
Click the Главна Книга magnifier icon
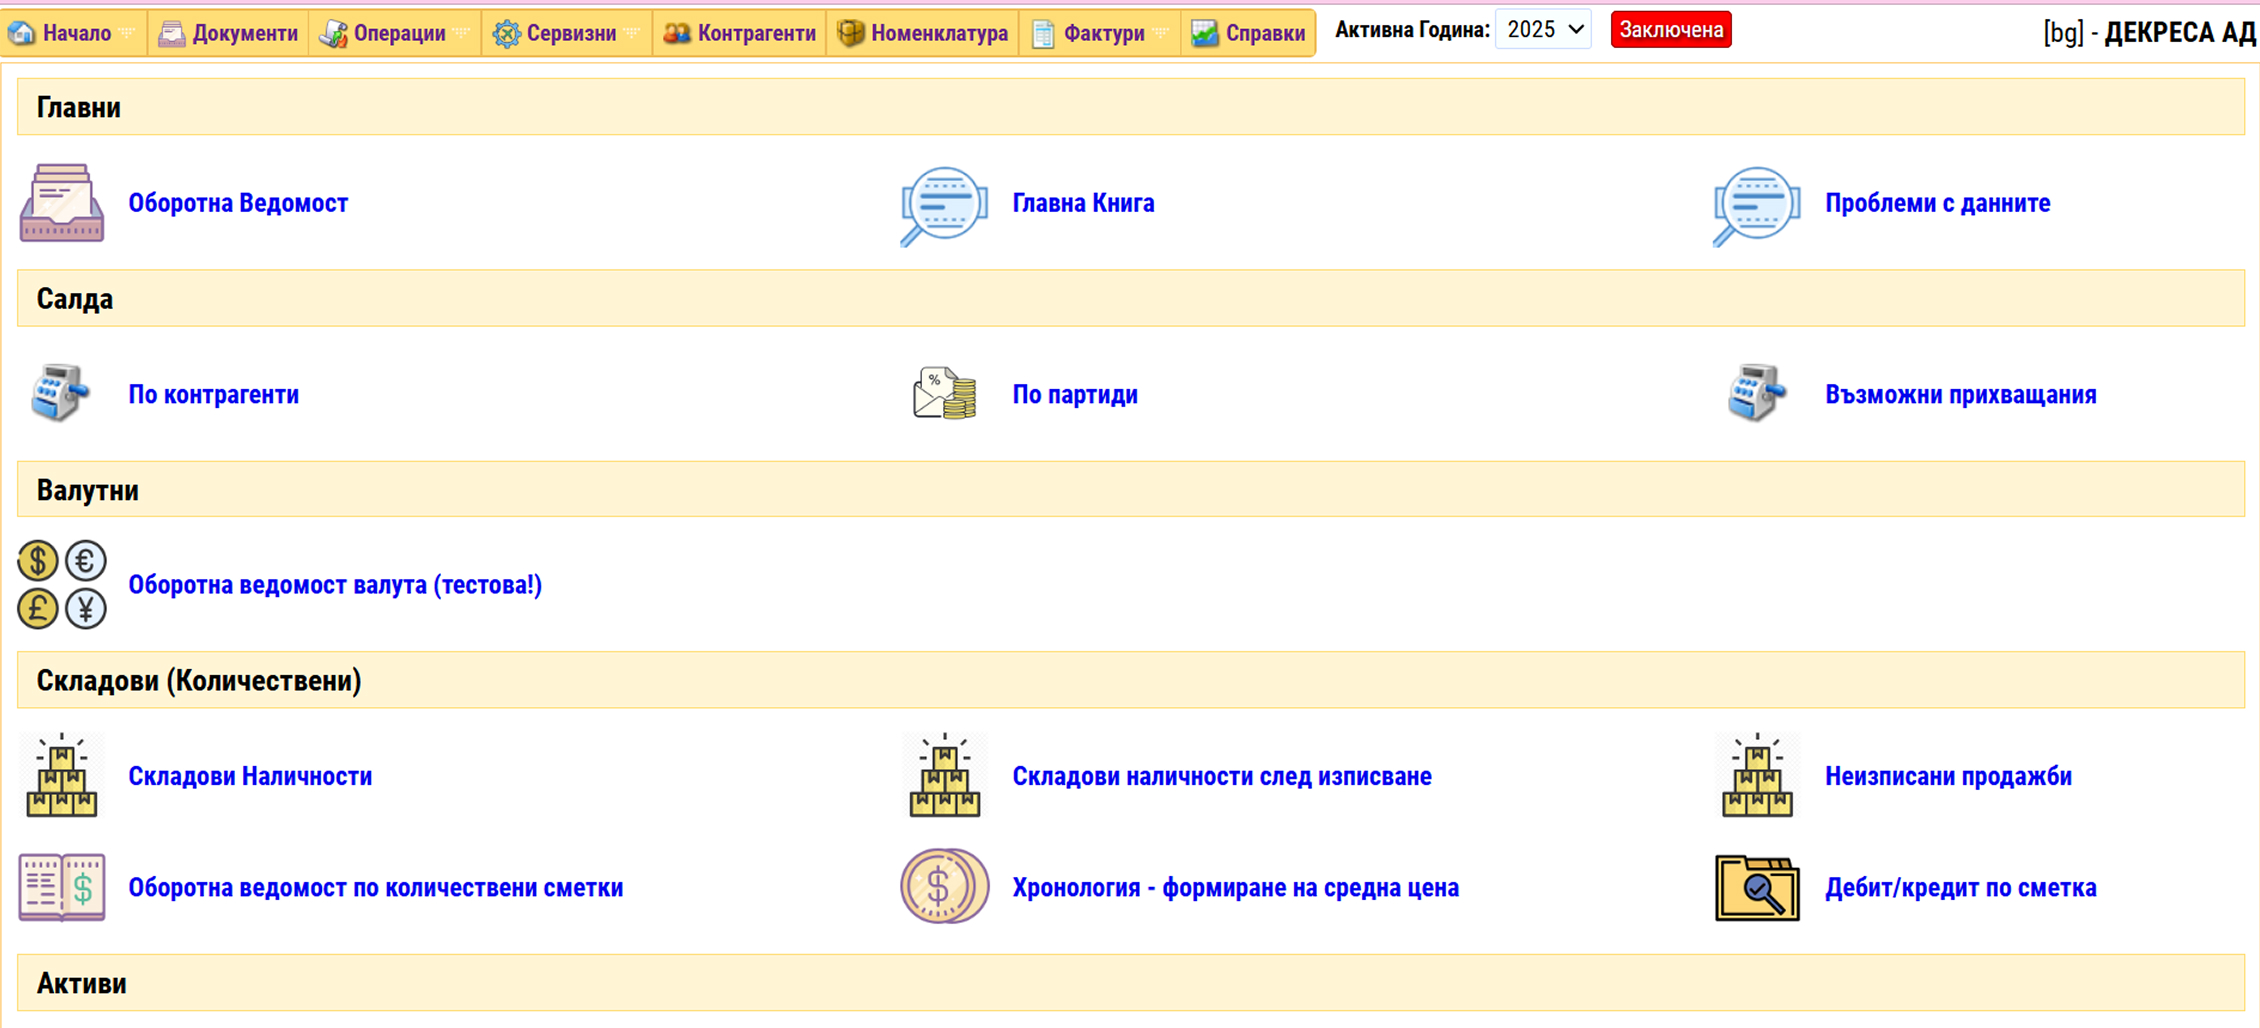pyautogui.click(x=944, y=205)
